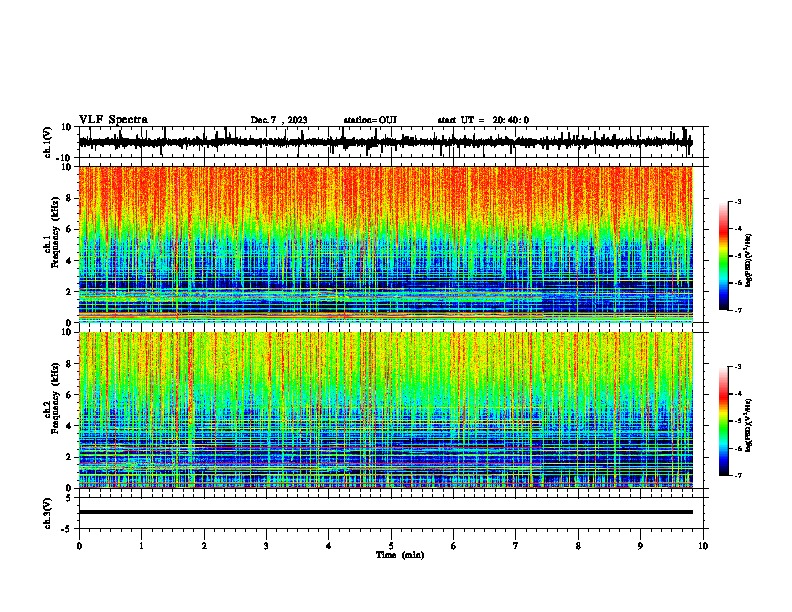This screenshot has height=612, width=792.
Task: Click time axis tick label 9
Action: (640, 546)
